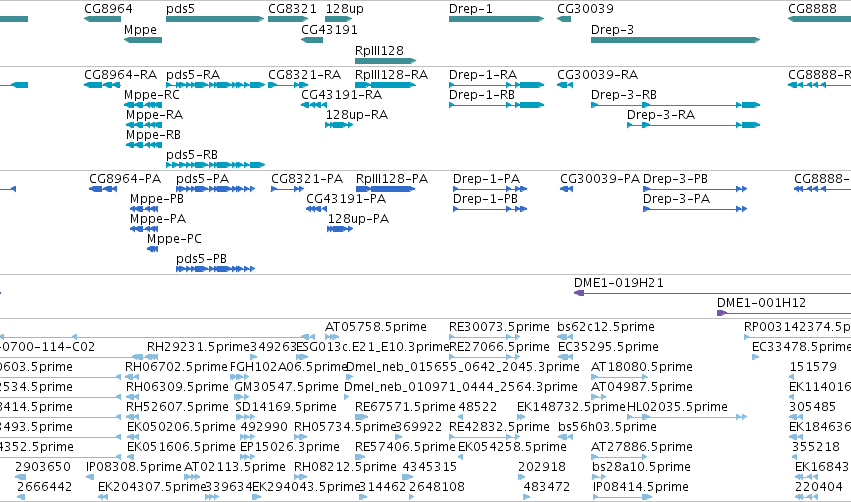Select the CG30039-PA protein label
Image resolution: width=851 pixels, height=502 pixels.
(600, 179)
